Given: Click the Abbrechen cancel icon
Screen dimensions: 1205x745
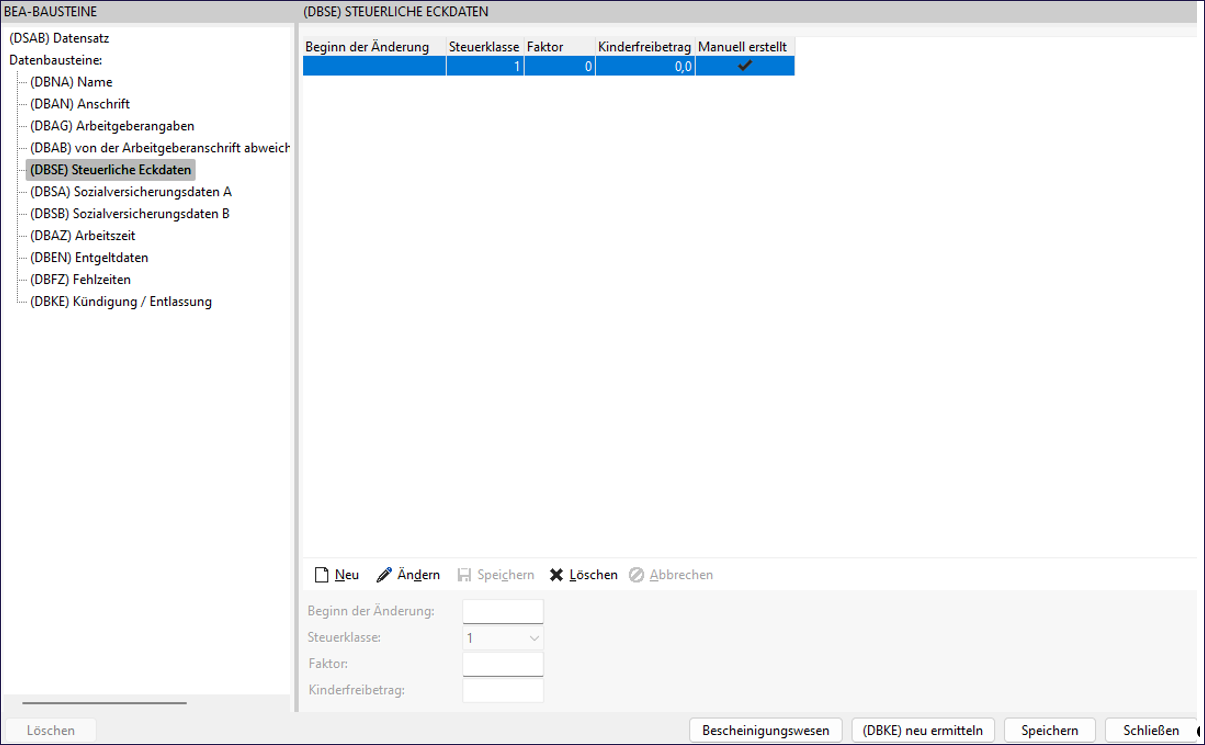Looking at the screenshot, I should [x=636, y=575].
